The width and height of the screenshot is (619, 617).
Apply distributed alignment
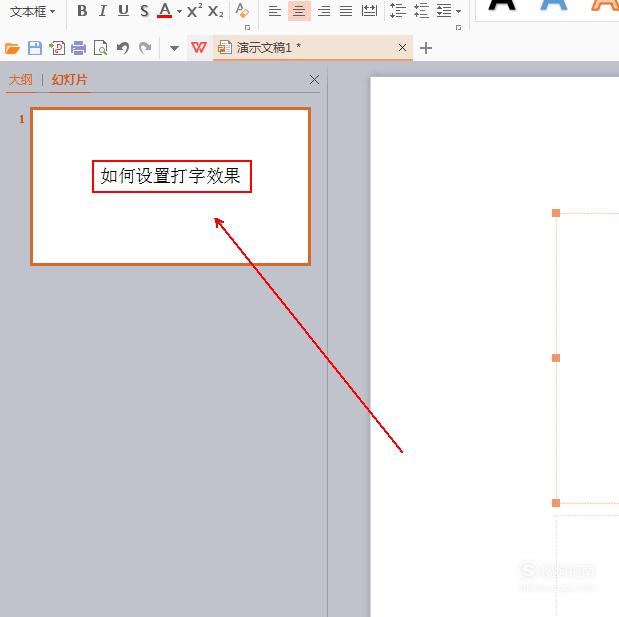369,11
